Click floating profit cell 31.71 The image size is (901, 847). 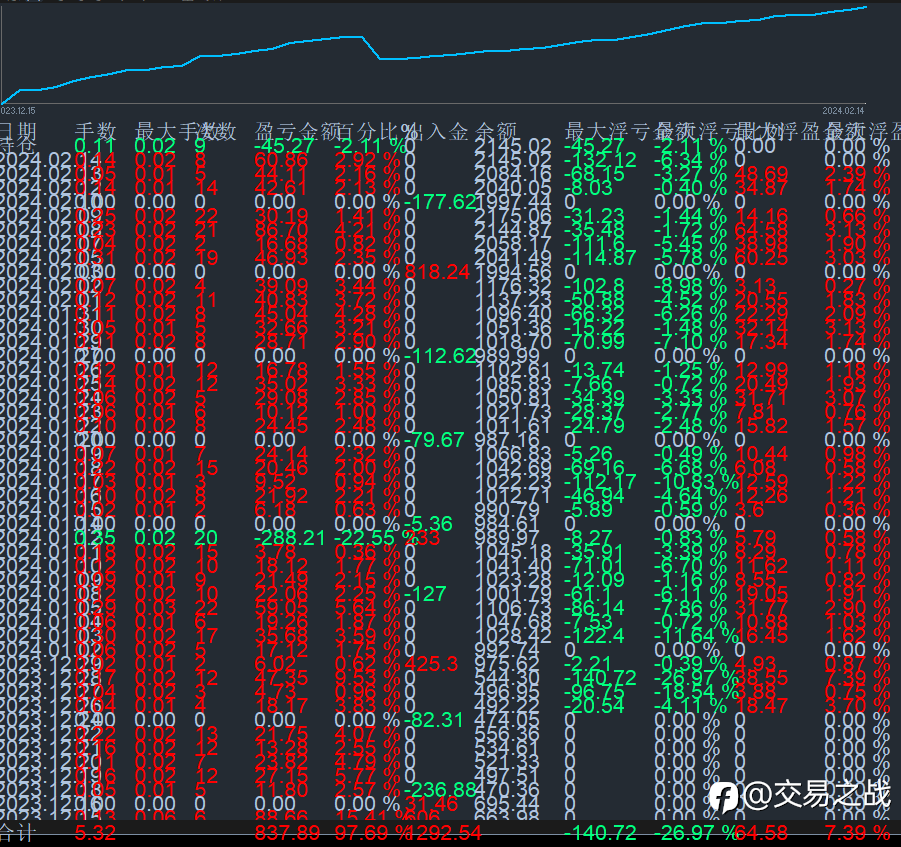[x=762, y=398]
